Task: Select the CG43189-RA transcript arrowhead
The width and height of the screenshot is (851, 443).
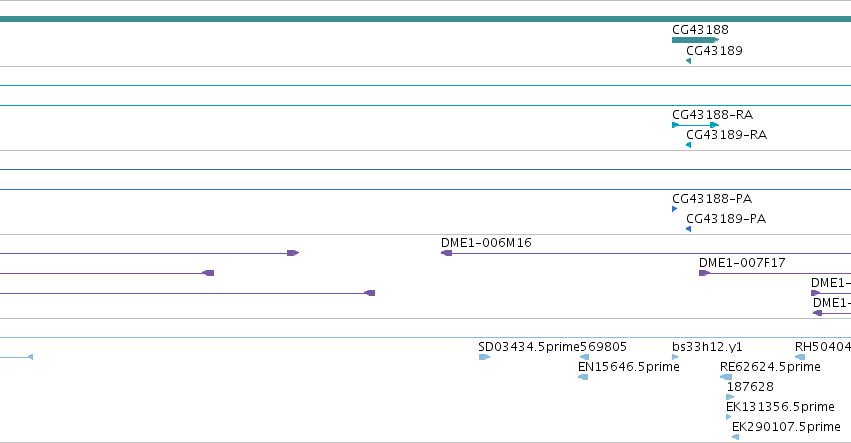Action: [x=689, y=145]
